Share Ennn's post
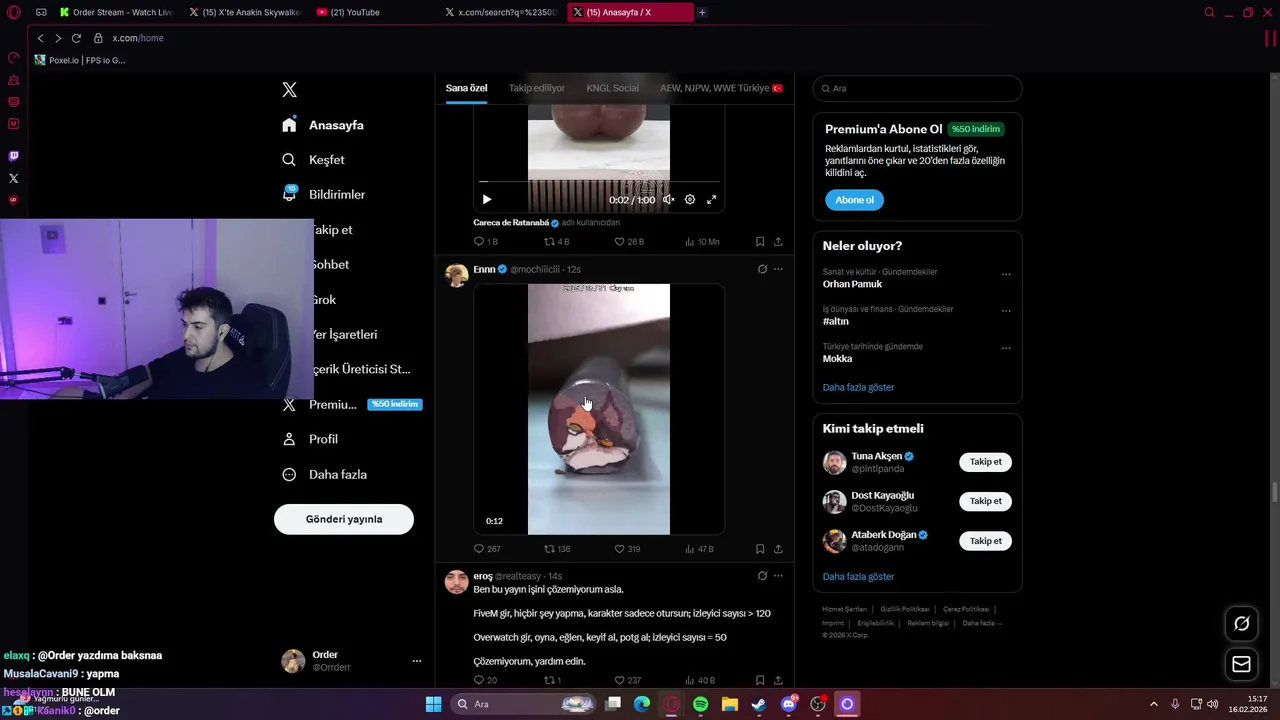1280x720 pixels. [778, 549]
